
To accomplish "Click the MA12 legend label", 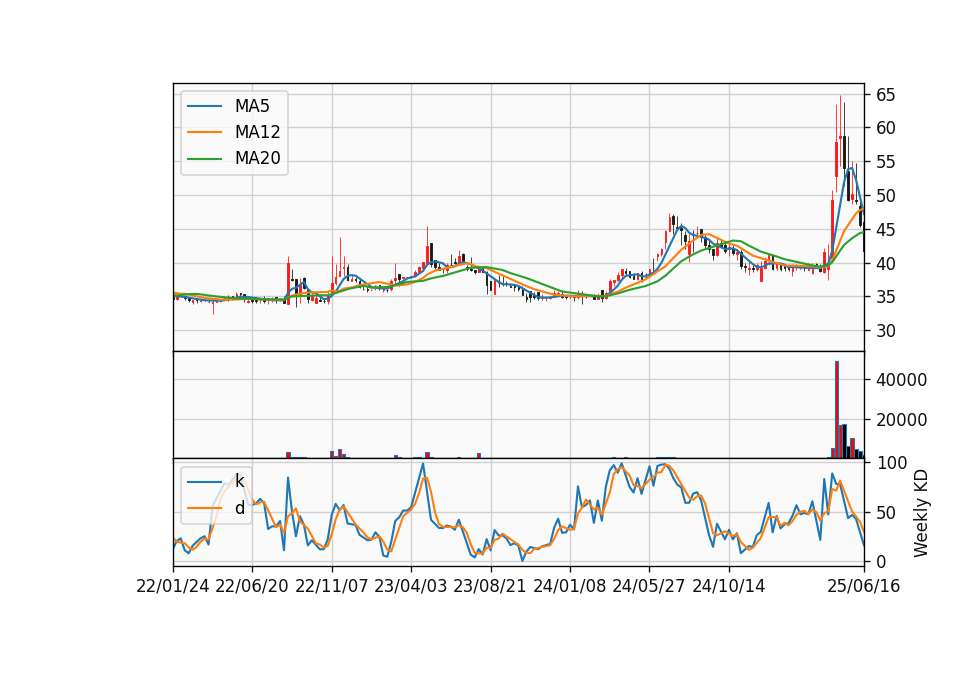I will pos(257,132).
